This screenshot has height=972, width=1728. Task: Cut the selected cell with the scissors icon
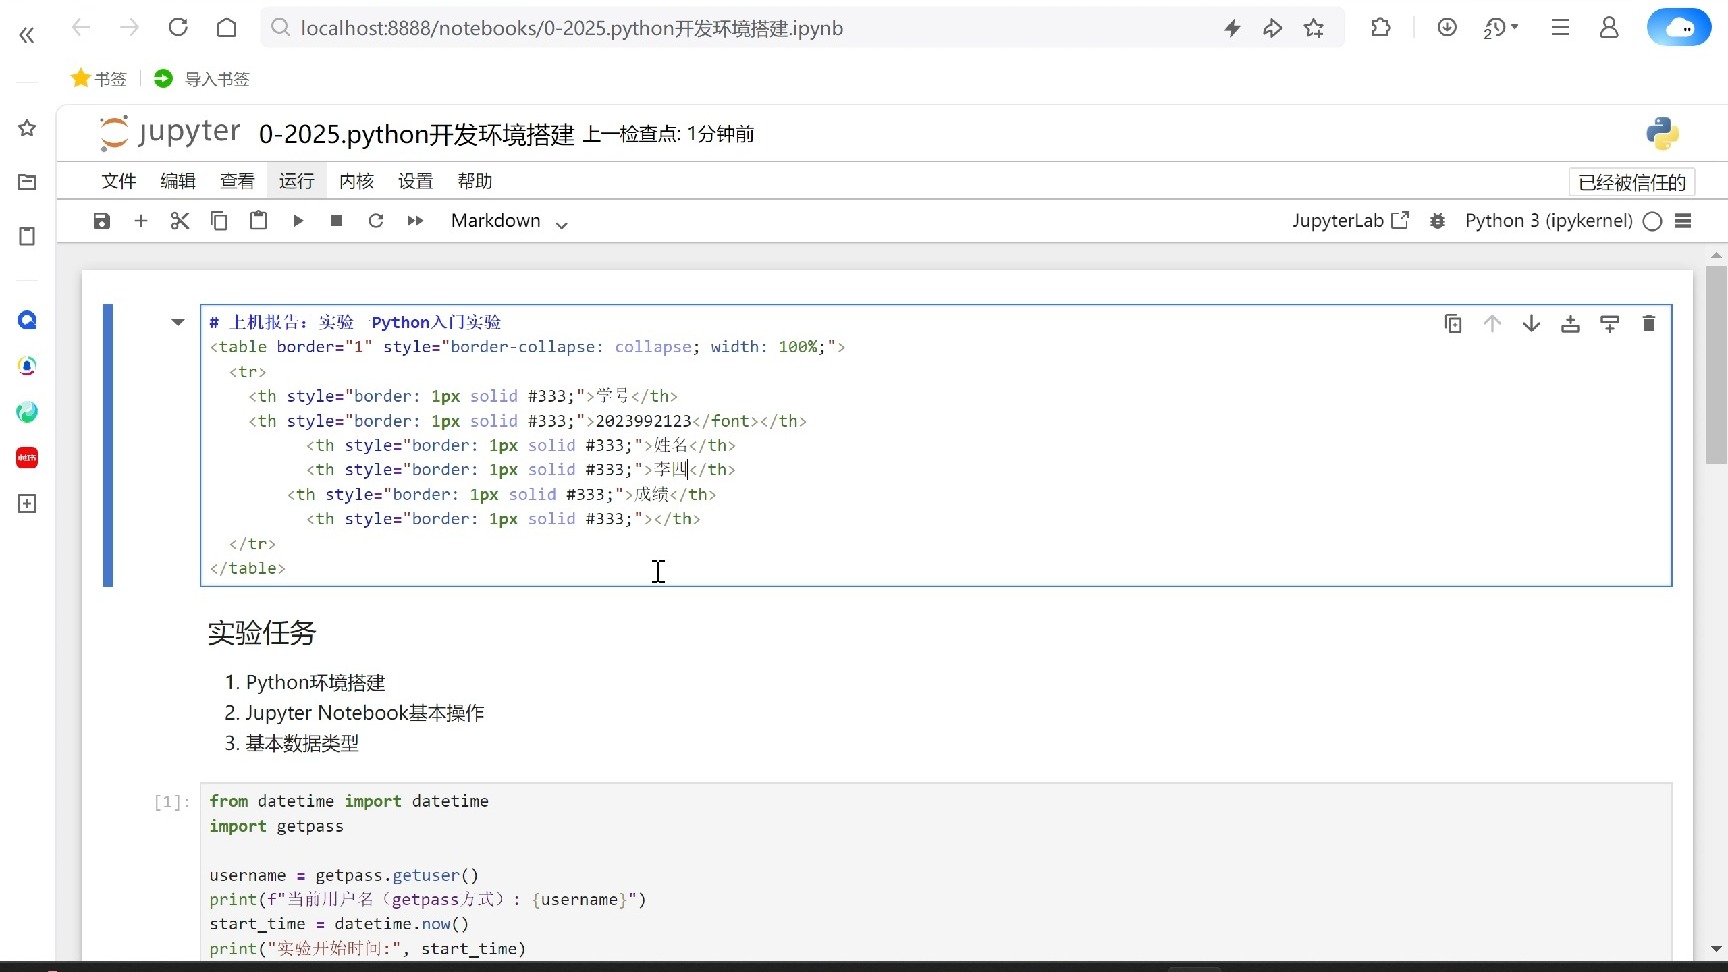(180, 221)
